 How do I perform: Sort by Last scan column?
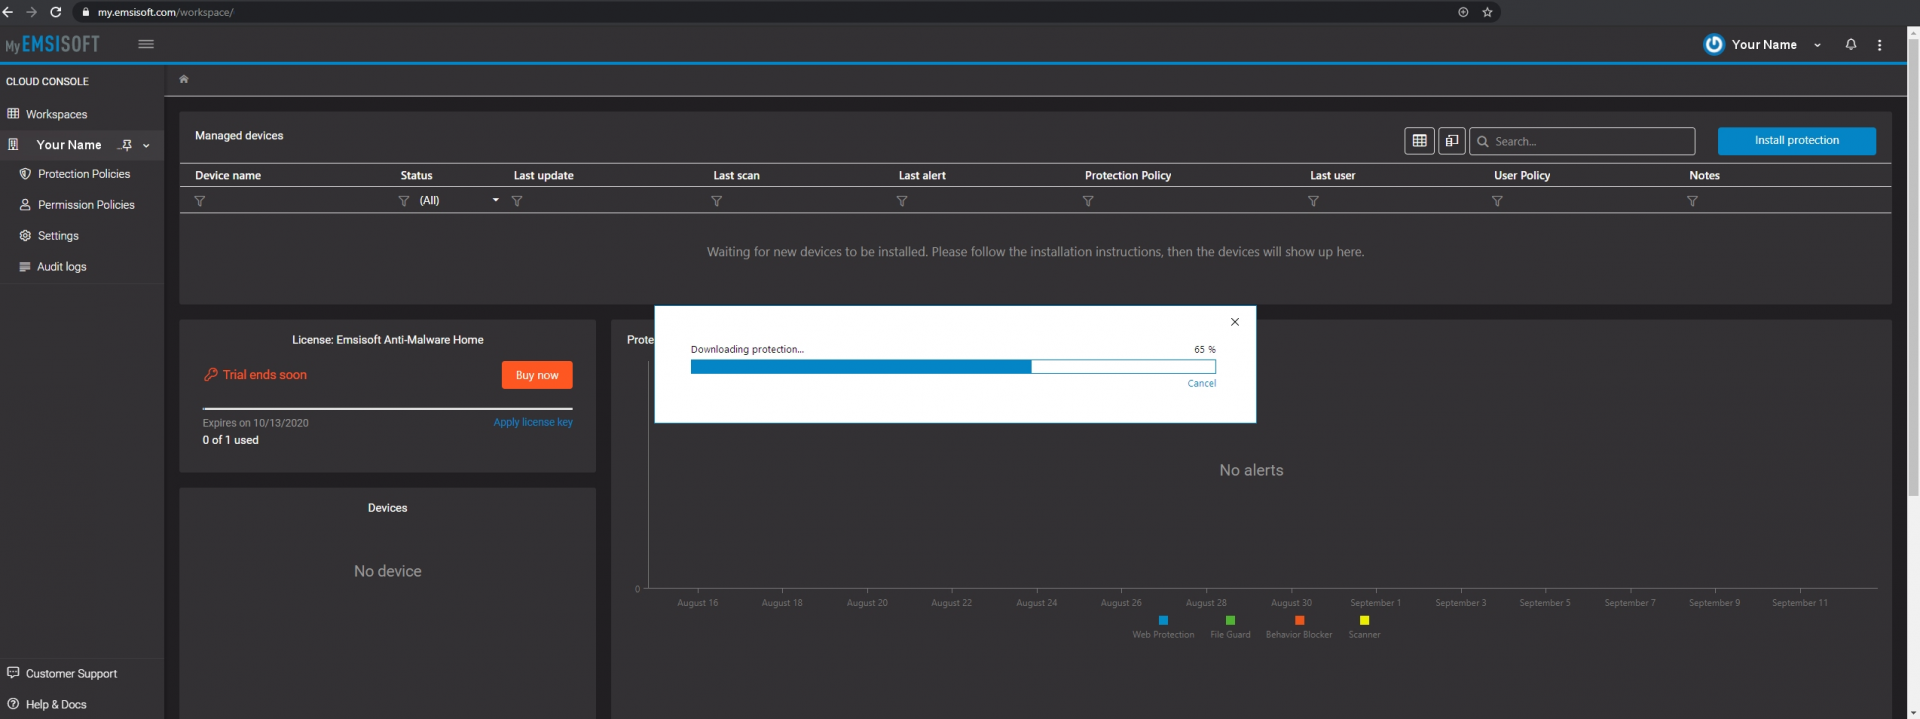[736, 175]
